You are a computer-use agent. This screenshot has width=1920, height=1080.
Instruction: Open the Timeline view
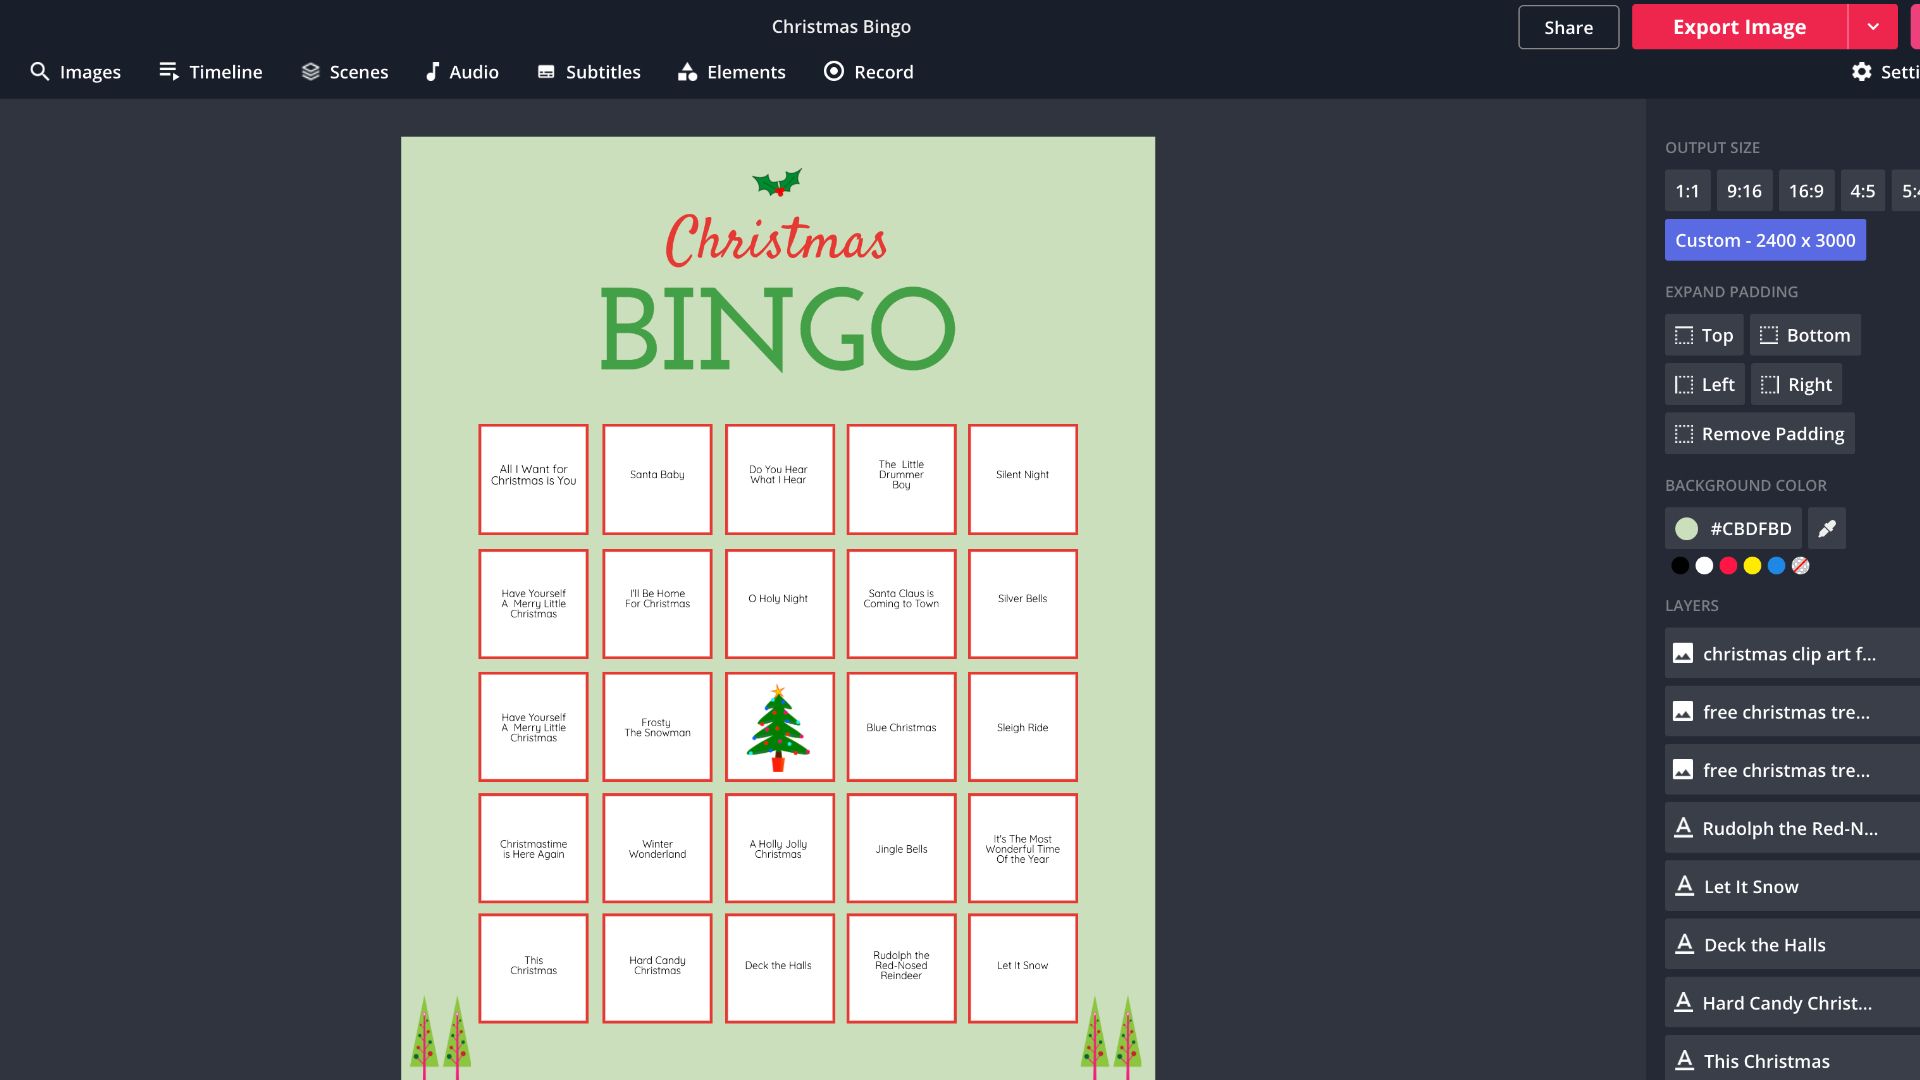tap(210, 72)
